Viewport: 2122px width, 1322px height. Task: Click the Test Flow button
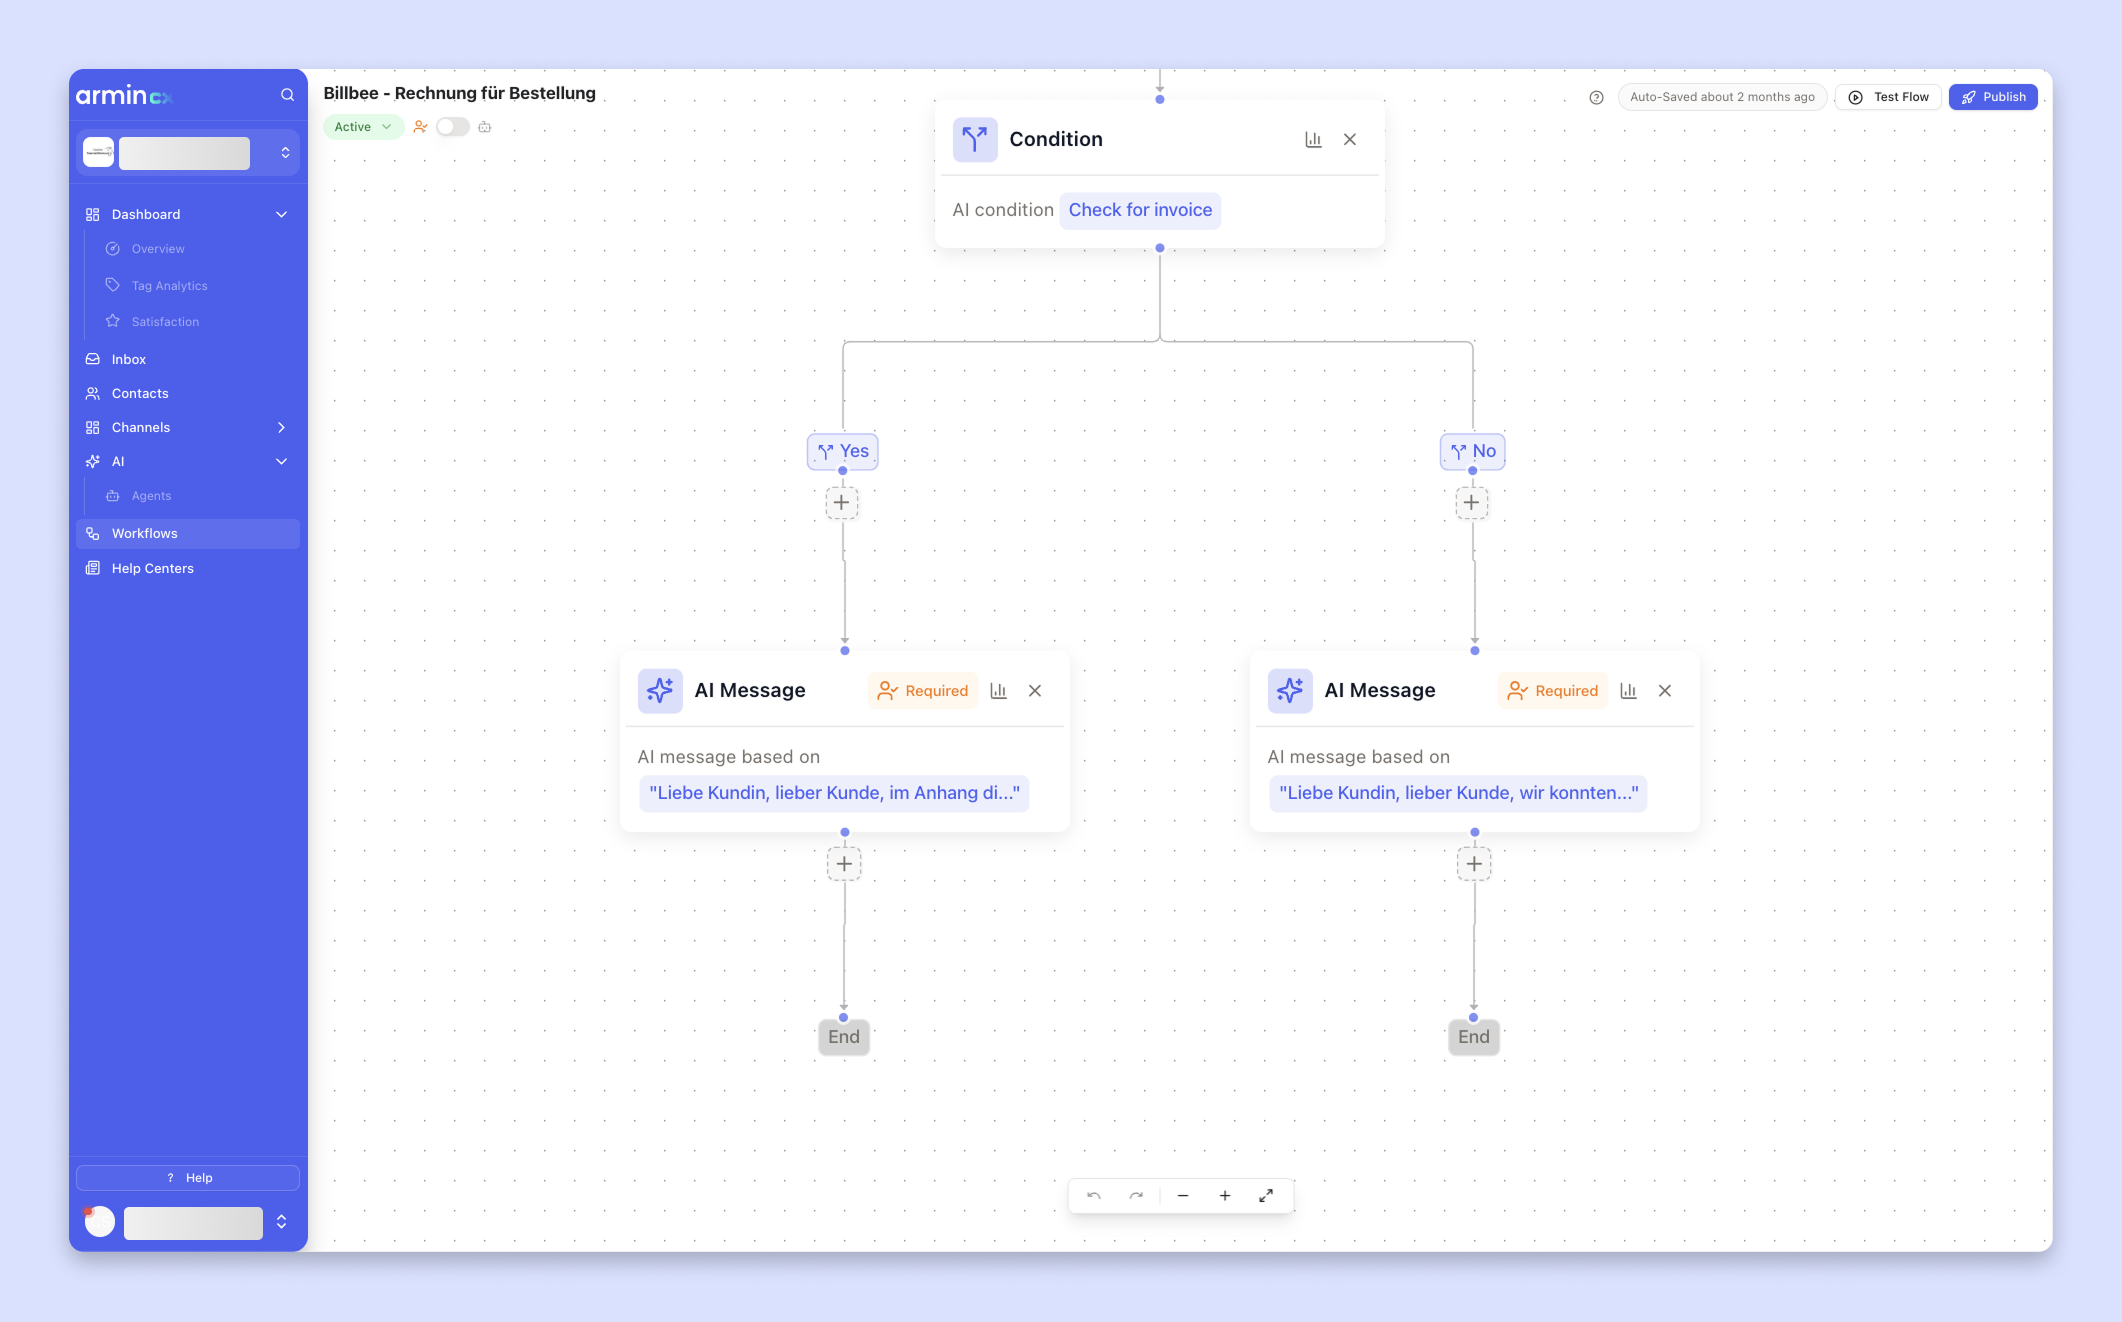click(1888, 97)
